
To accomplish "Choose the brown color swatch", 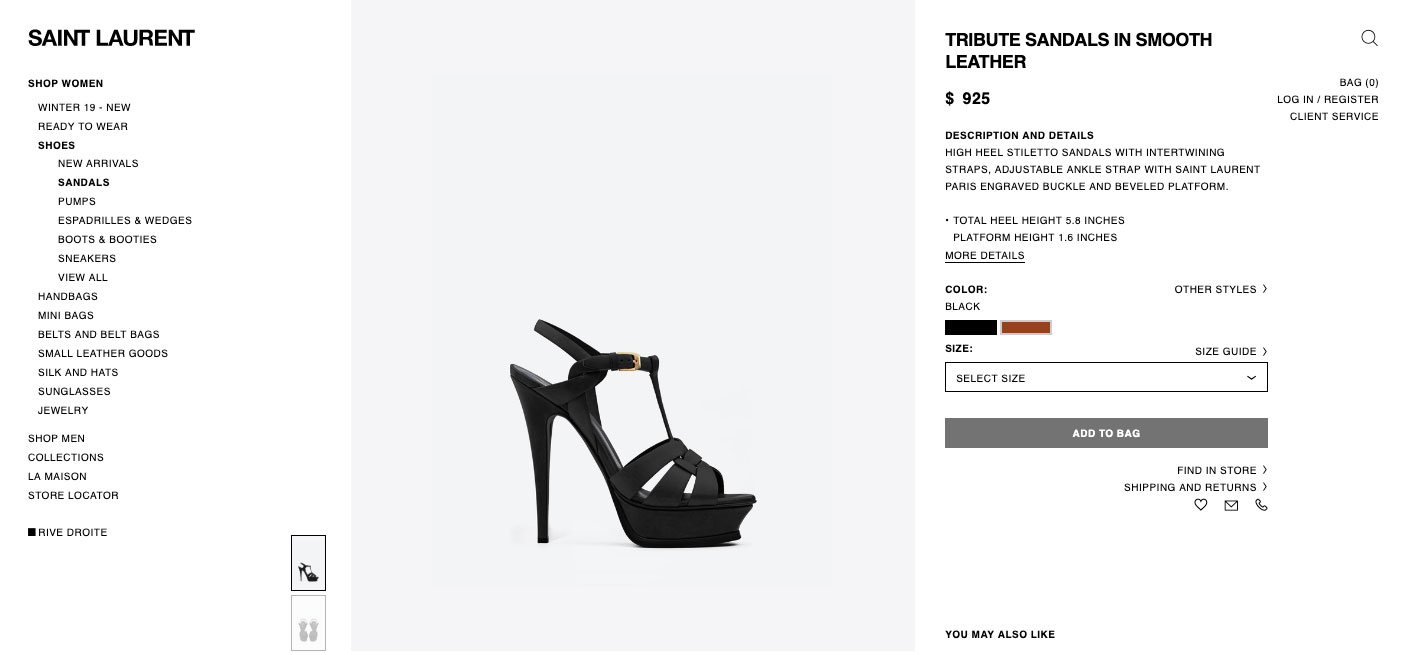I will pos(1026,327).
